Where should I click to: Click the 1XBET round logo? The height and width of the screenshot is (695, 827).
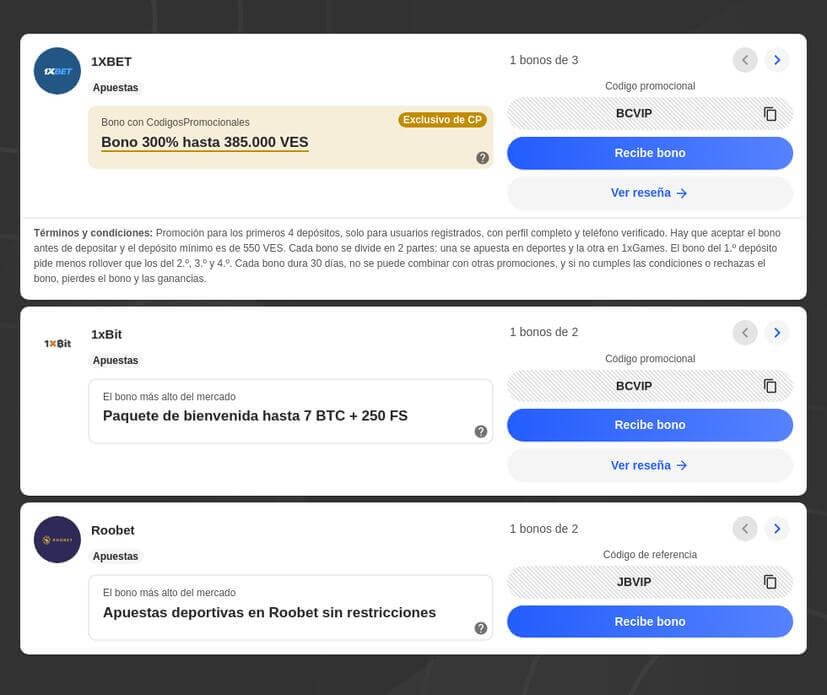57,71
